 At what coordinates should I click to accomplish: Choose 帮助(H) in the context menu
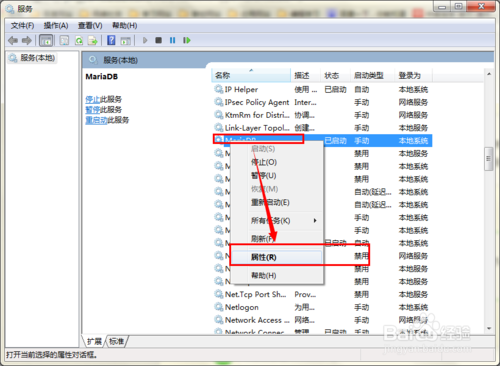[x=277, y=275]
